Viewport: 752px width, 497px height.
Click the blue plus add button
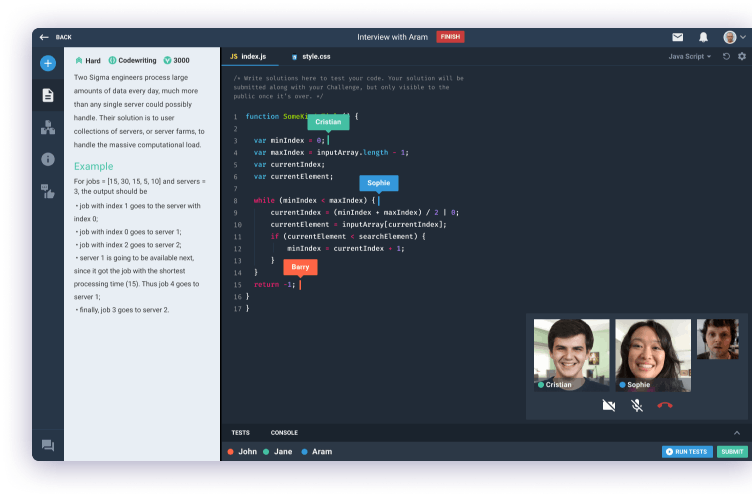point(47,63)
